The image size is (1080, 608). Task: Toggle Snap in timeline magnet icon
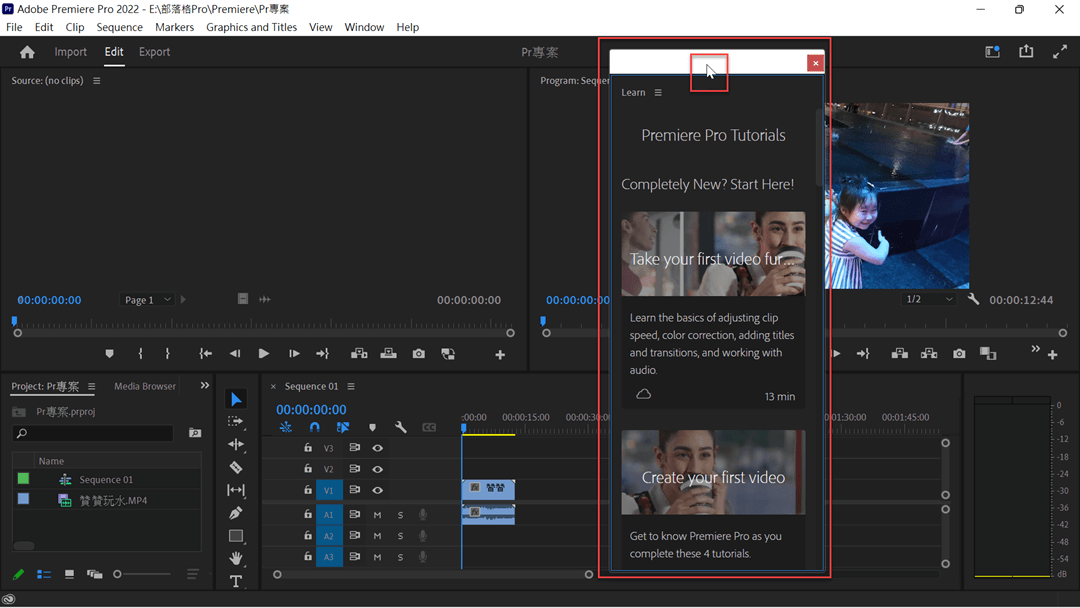point(315,428)
